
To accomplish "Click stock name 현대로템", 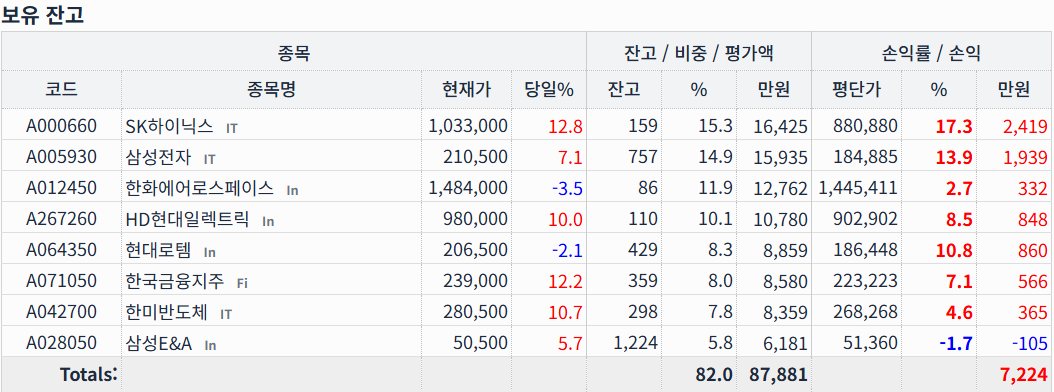I will [x=159, y=249].
